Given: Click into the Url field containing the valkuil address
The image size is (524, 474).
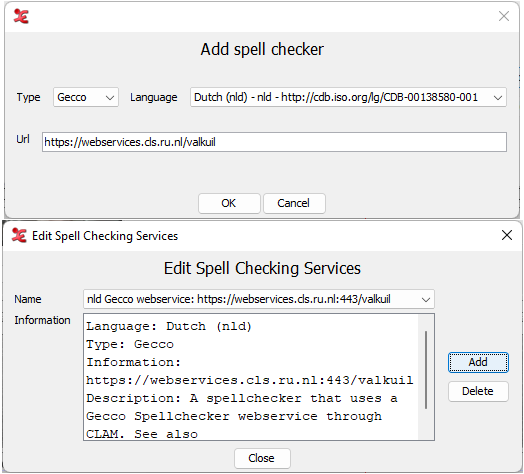Looking at the screenshot, I should [x=274, y=142].
